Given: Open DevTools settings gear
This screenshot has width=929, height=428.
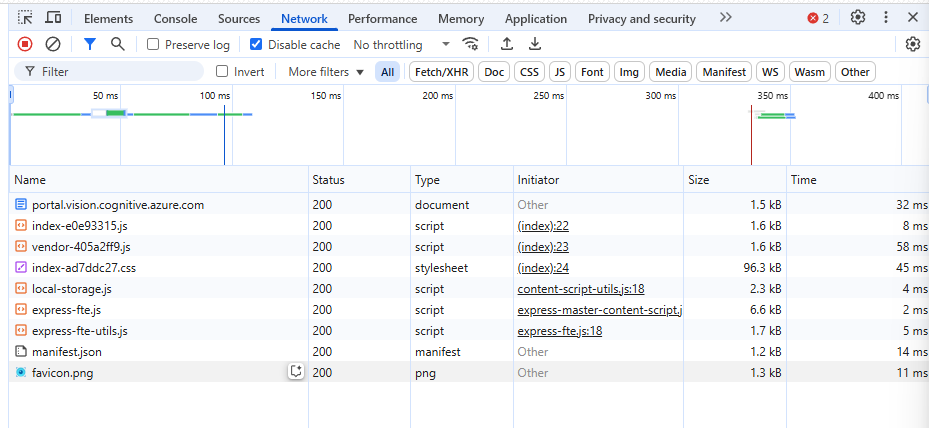Looking at the screenshot, I should click(857, 17).
